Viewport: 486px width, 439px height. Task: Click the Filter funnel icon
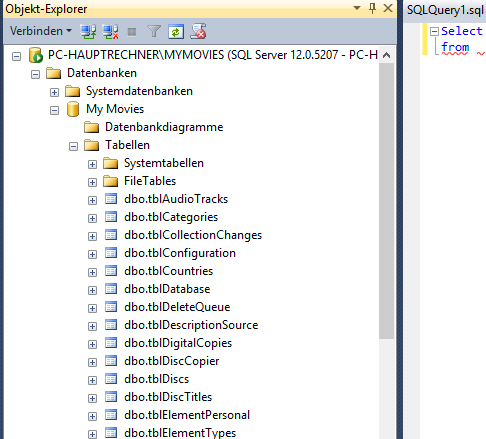click(x=154, y=32)
